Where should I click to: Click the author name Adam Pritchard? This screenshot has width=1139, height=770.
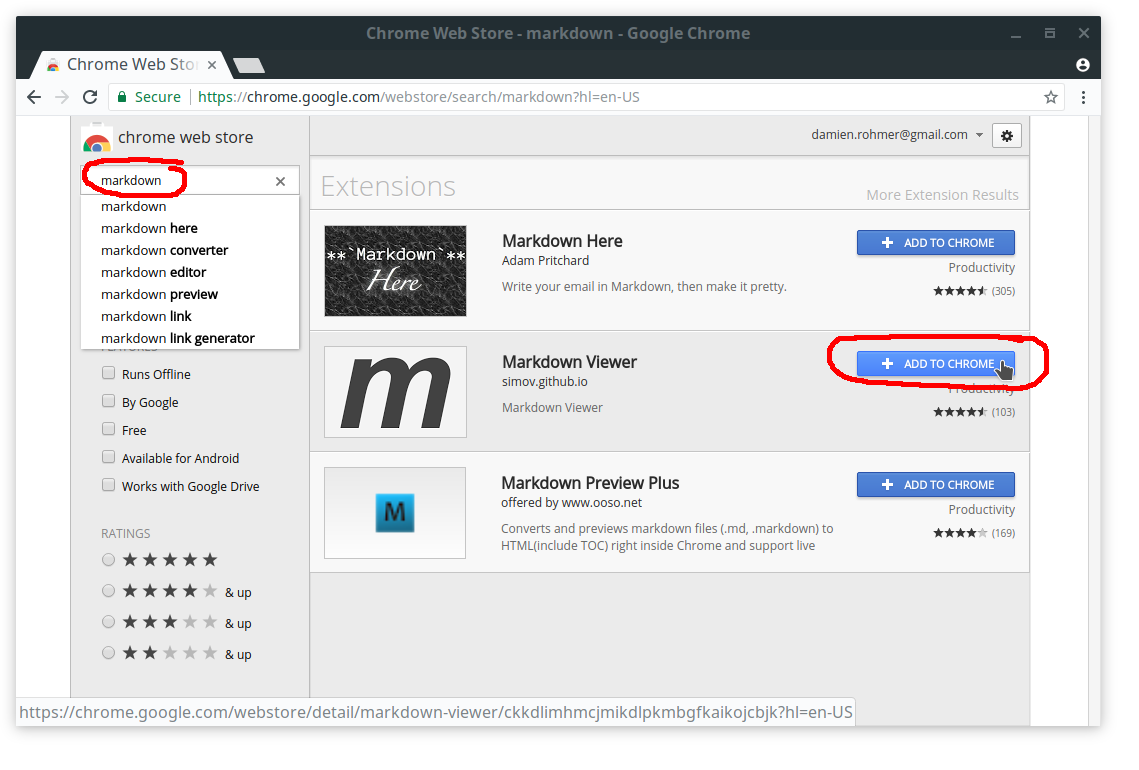tap(546, 261)
